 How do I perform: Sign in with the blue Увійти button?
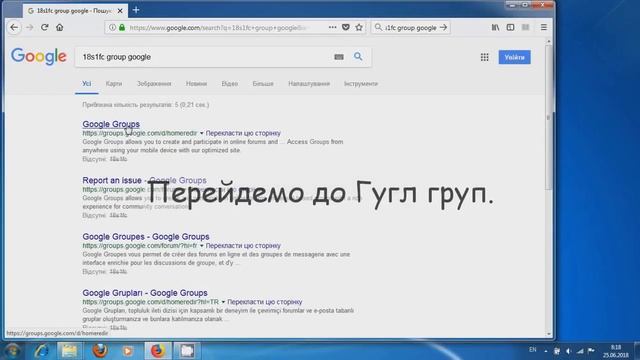pos(514,57)
